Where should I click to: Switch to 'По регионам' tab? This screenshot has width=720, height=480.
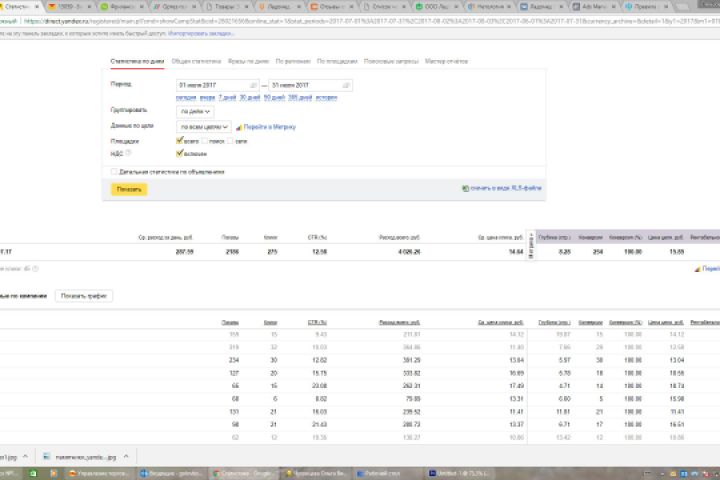click(x=293, y=61)
